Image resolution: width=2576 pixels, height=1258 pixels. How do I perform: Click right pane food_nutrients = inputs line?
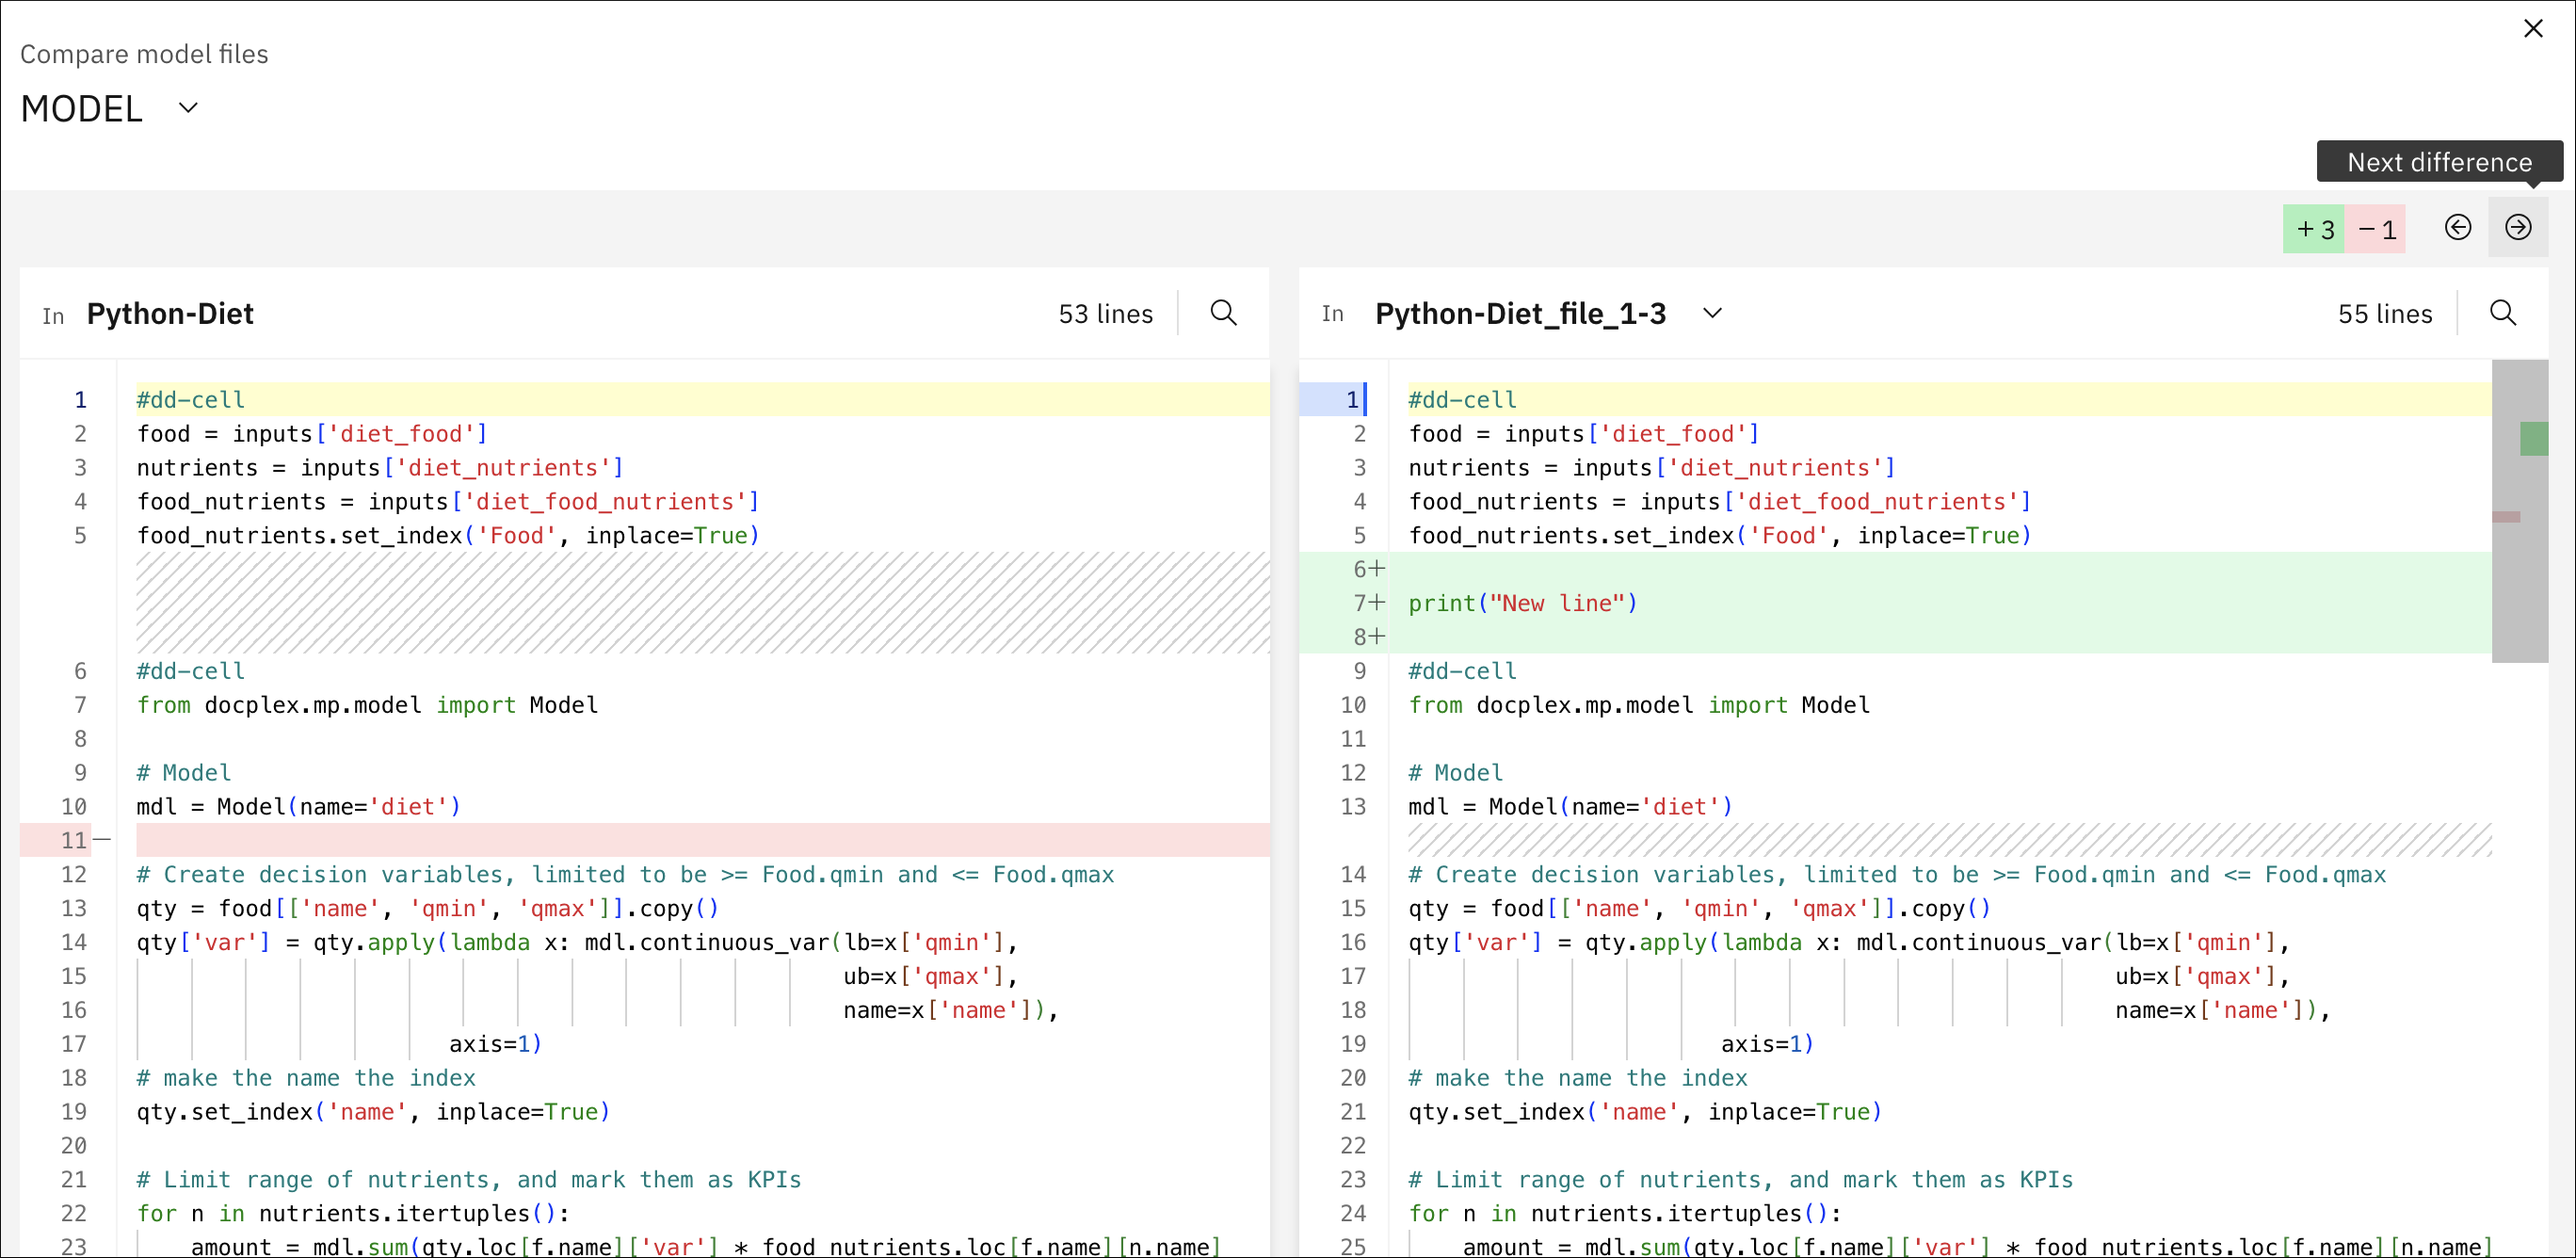pos(1720,502)
